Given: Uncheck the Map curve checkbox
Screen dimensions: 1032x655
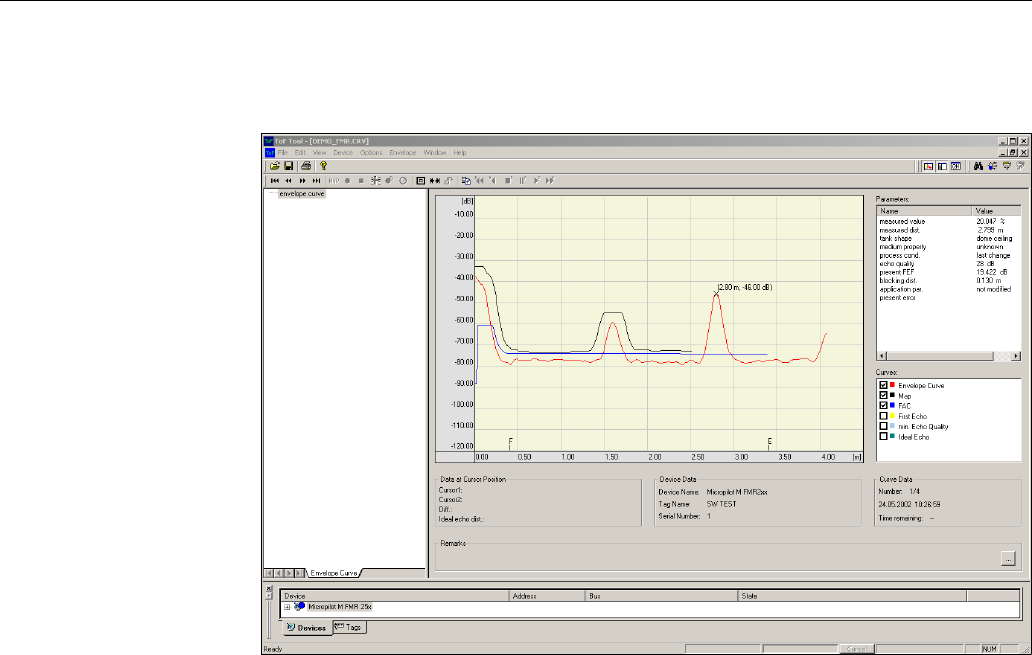Looking at the screenshot, I should pyautogui.click(x=883, y=396).
